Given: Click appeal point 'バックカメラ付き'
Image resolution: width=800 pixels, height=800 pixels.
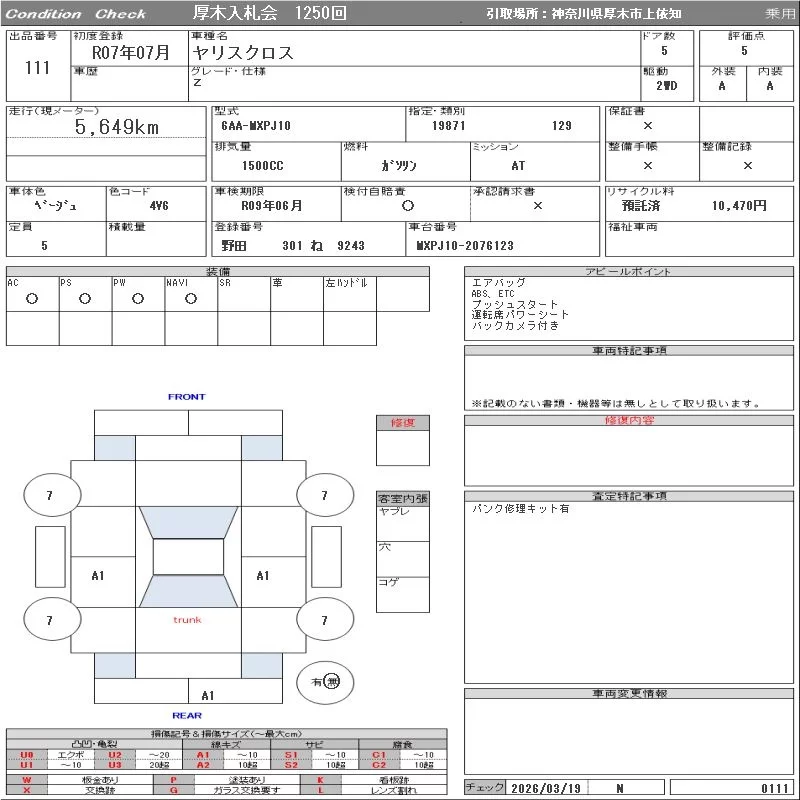Looking at the screenshot, I should point(515,326).
